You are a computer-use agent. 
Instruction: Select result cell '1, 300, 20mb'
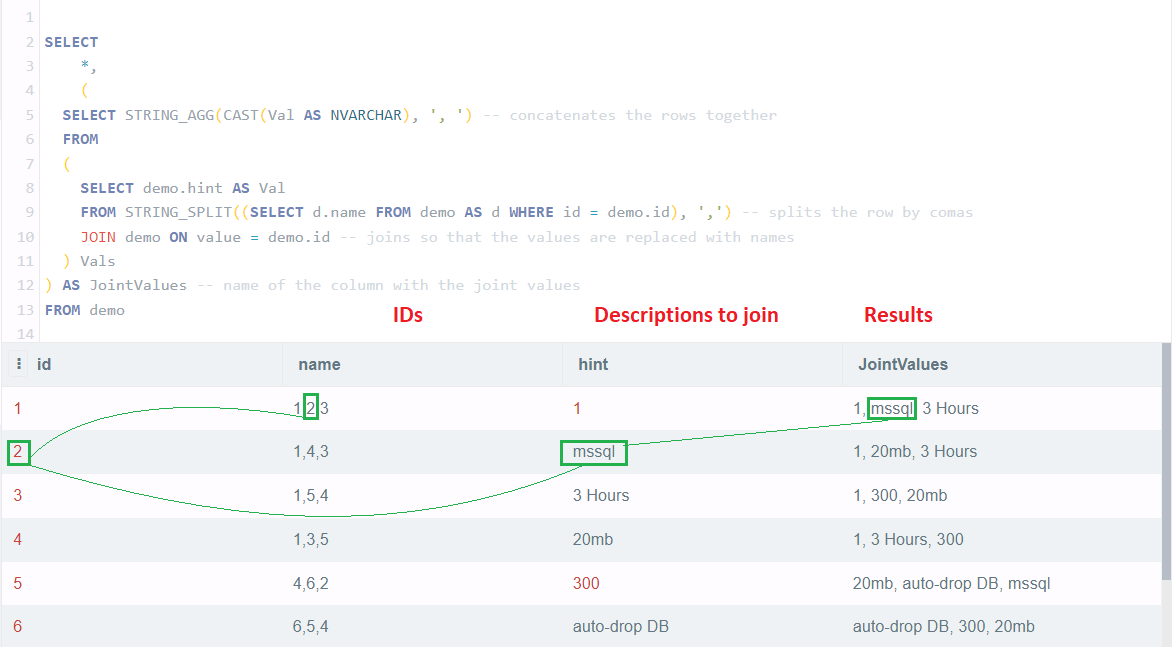point(900,496)
